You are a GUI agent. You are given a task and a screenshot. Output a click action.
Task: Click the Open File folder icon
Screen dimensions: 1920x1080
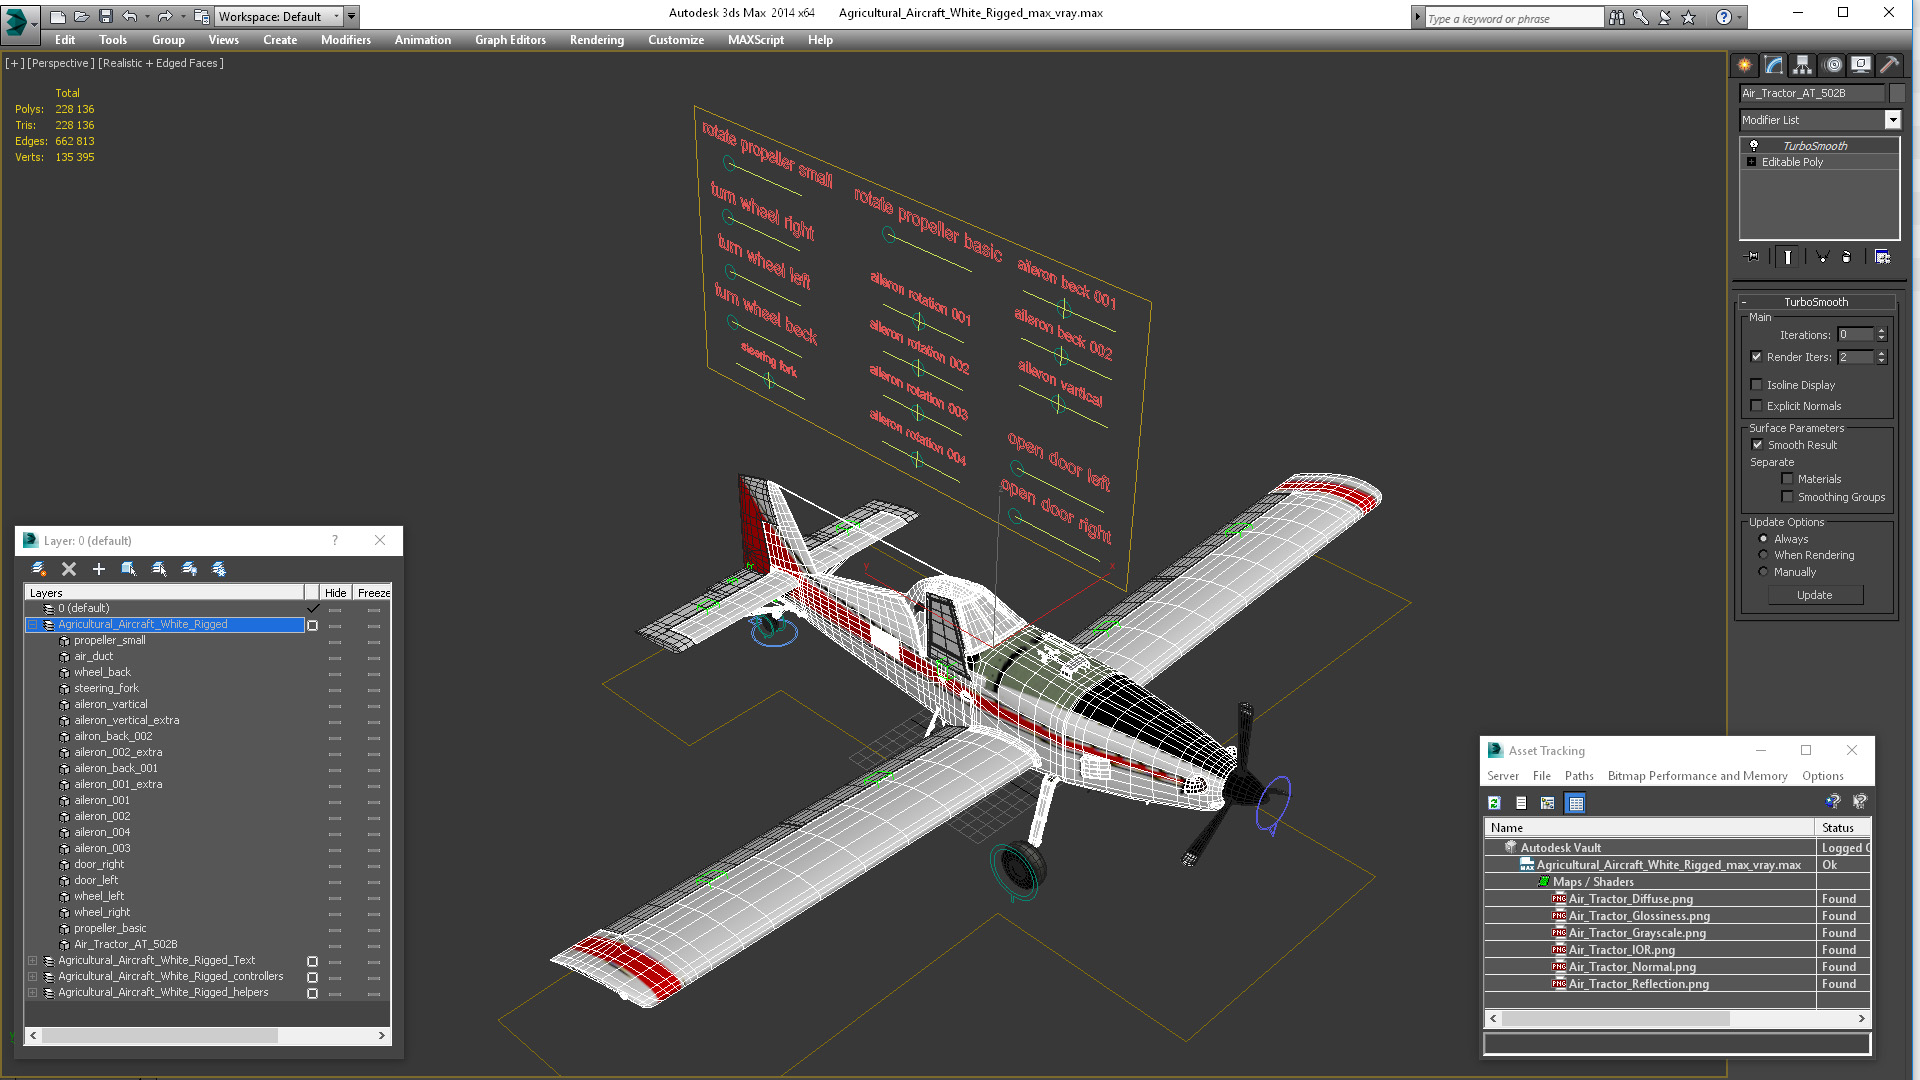coord(82,16)
